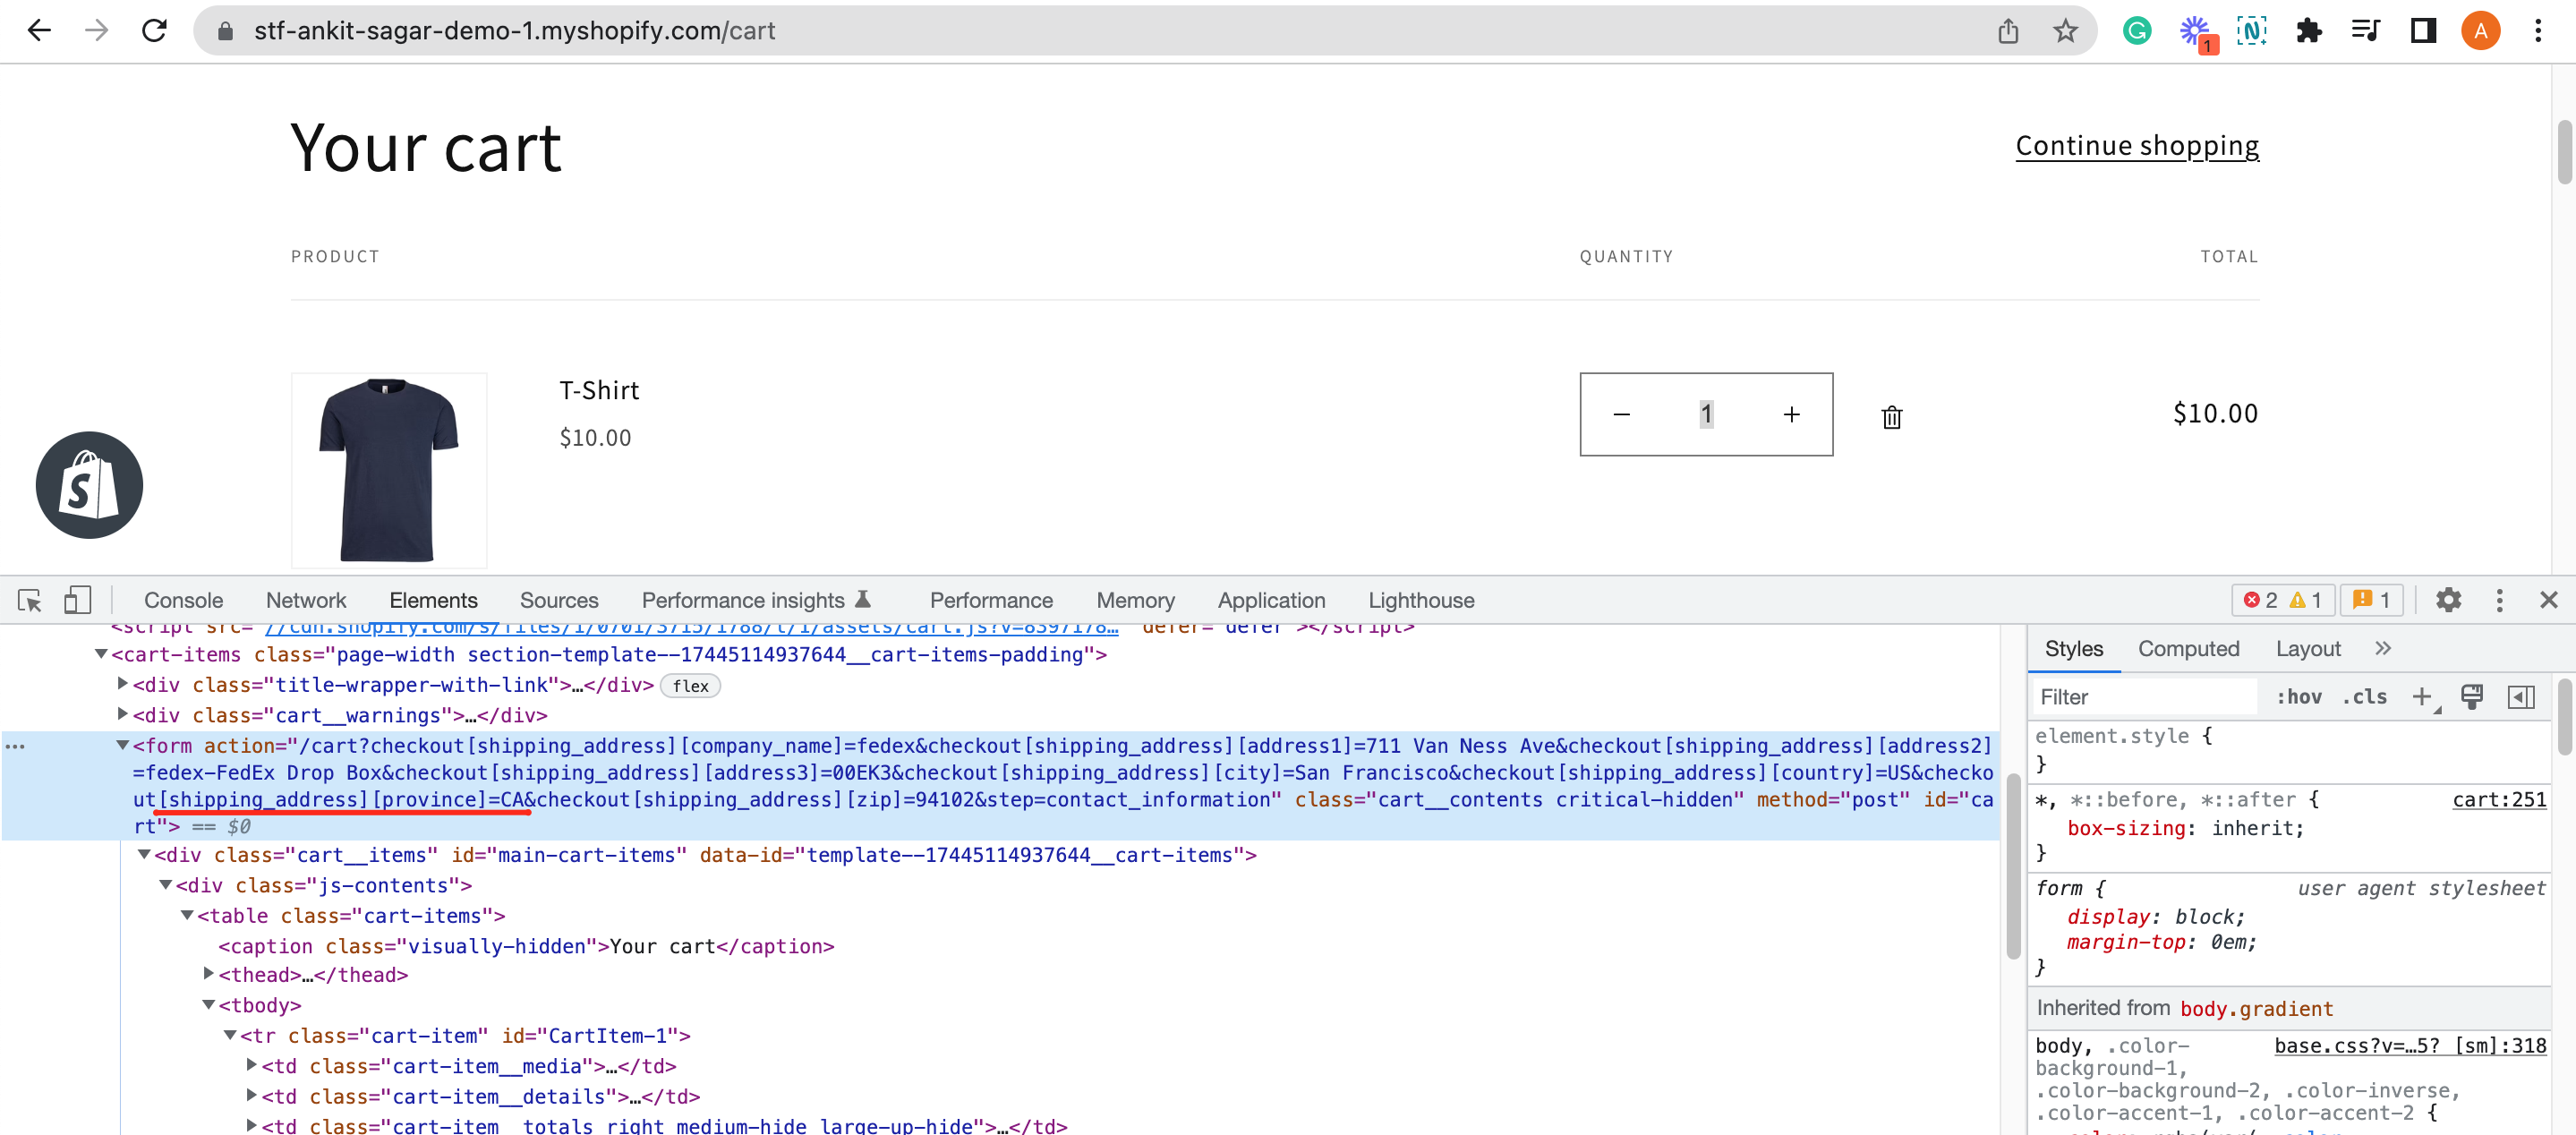
Task: Toggle device toolbar in DevTools
Action: click(x=77, y=600)
